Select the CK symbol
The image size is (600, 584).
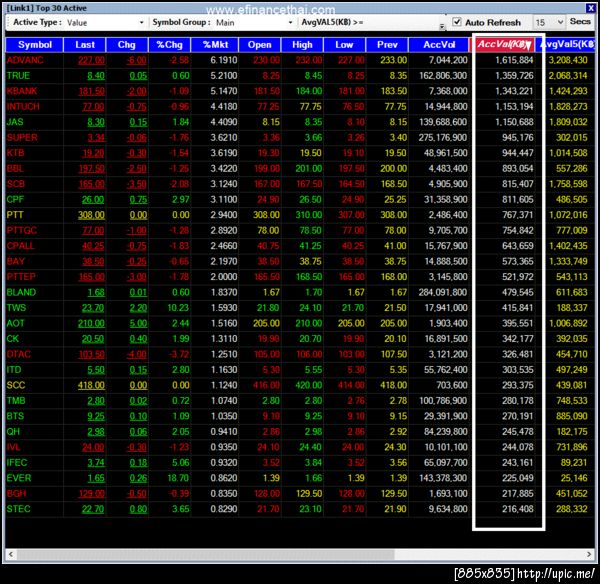coord(13,339)
